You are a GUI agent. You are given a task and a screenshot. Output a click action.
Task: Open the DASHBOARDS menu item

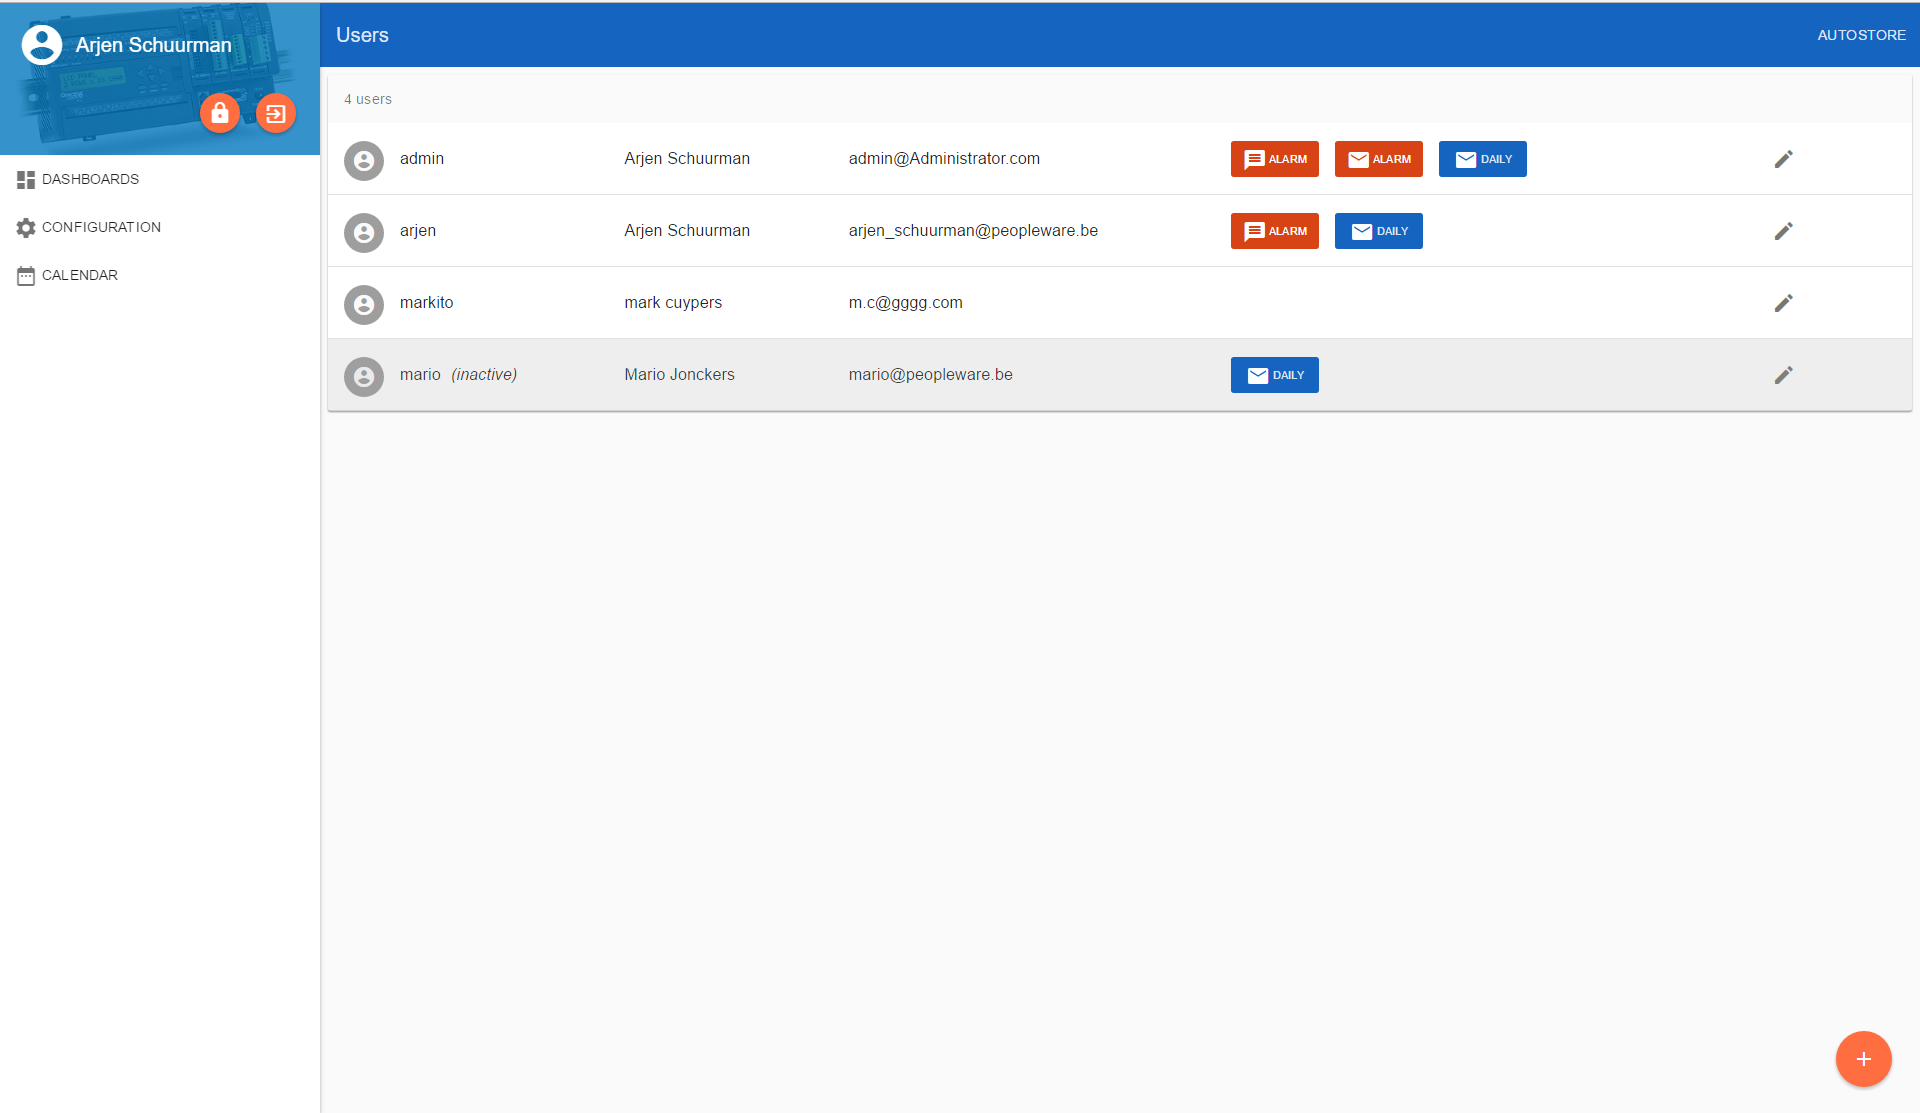(90, 179)
